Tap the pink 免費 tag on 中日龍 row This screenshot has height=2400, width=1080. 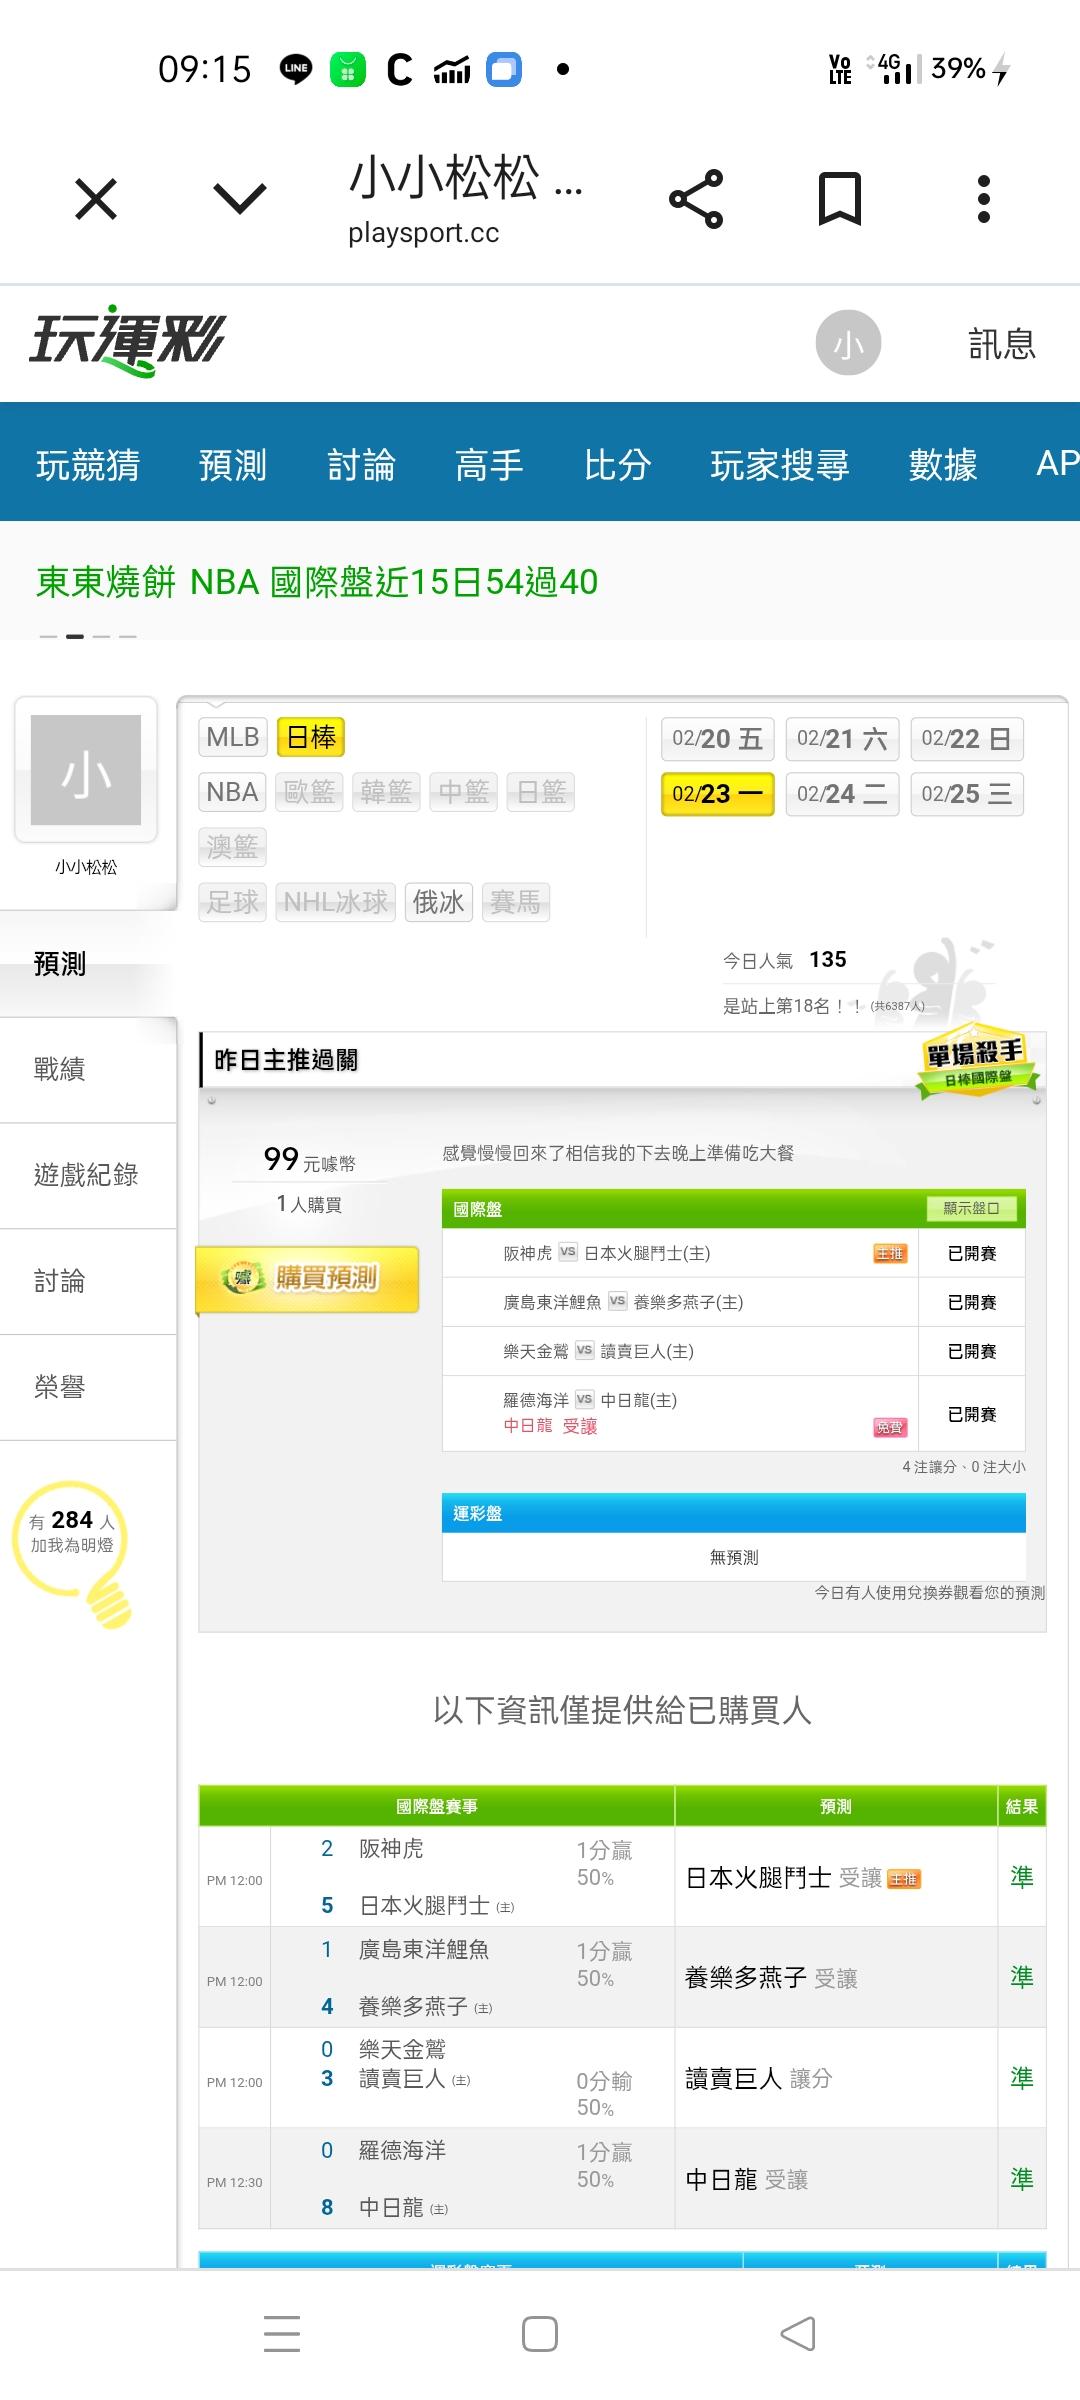tap(890, 1428)
